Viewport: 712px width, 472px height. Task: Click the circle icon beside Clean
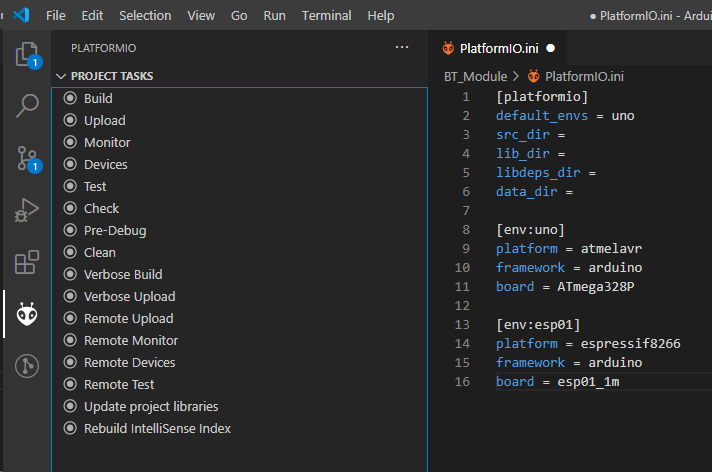point(70,252)
